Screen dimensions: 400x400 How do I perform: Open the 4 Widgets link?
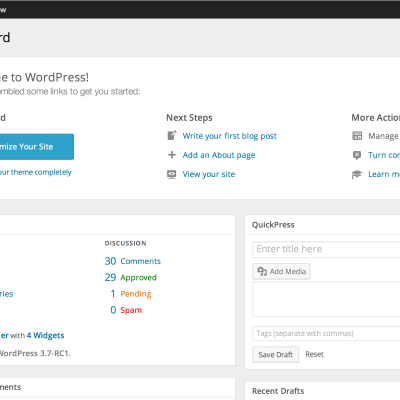tap(45, 335)
